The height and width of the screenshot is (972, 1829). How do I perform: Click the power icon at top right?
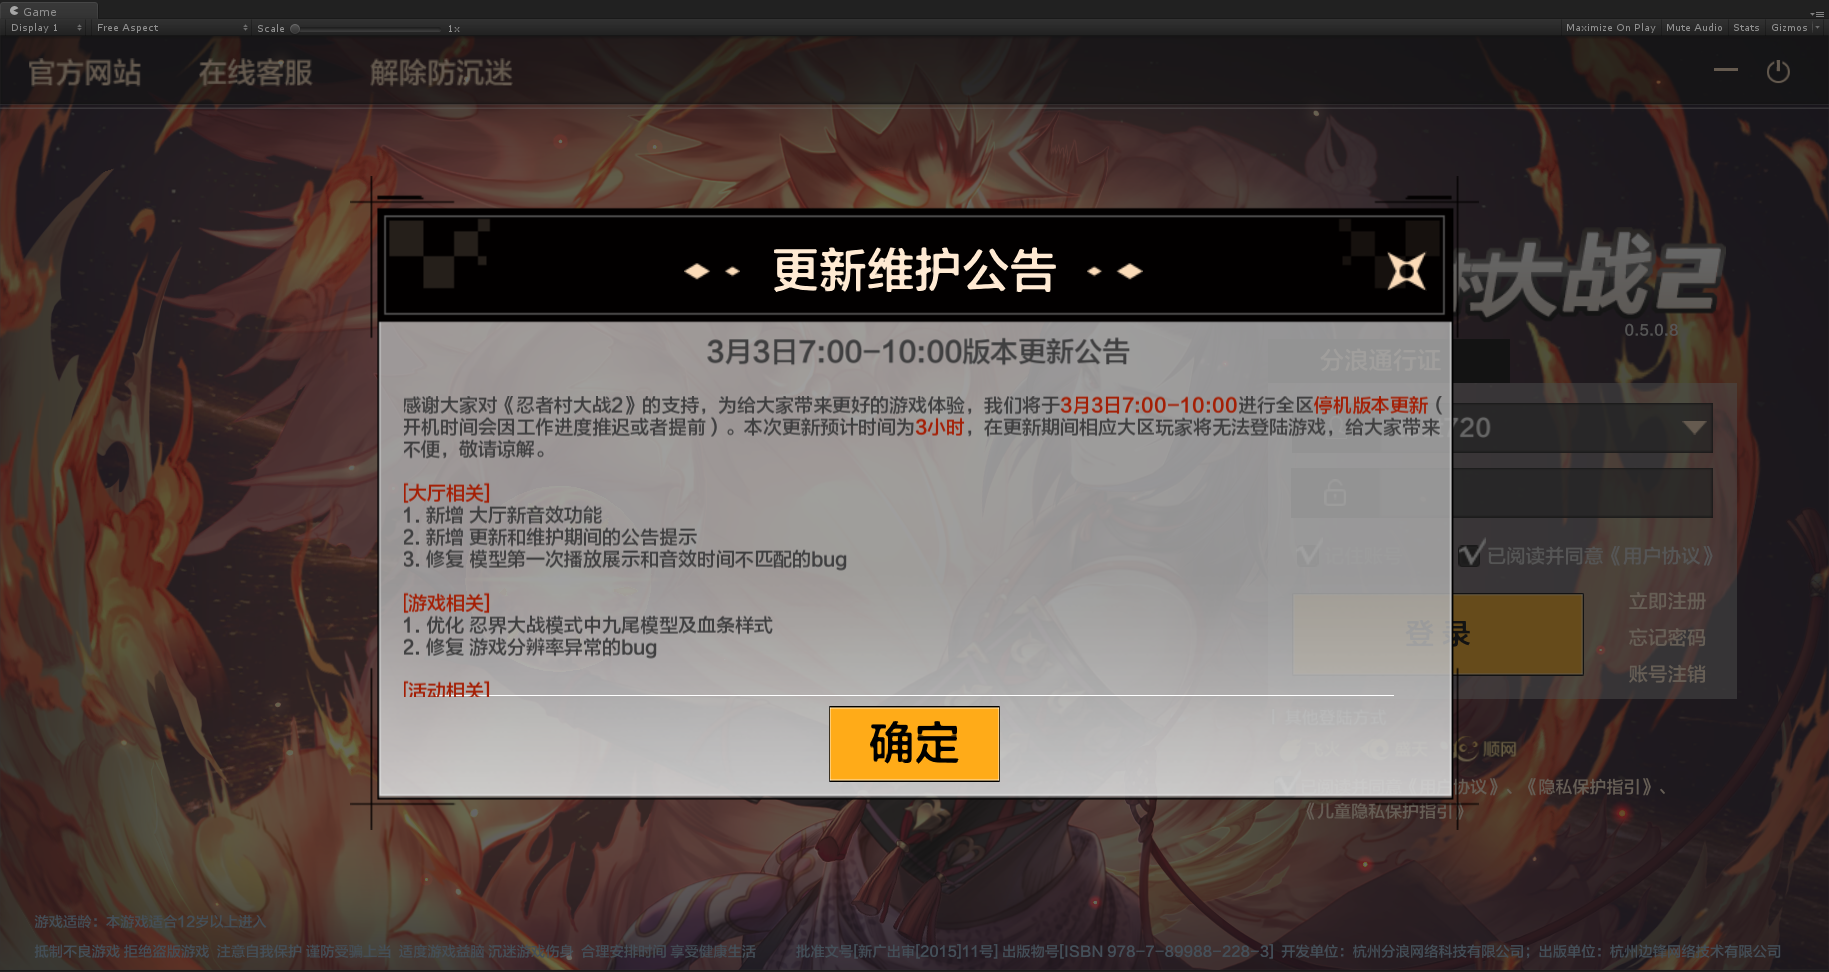coord(1778,71)
